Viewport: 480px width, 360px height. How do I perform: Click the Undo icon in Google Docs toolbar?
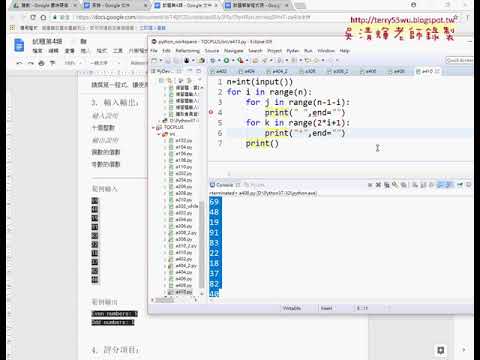pos(19,63)
